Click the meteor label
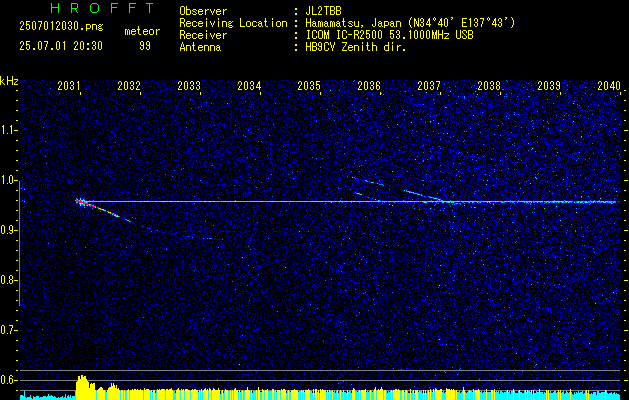The height and width of the screenshot is (400, 629). 142,31
